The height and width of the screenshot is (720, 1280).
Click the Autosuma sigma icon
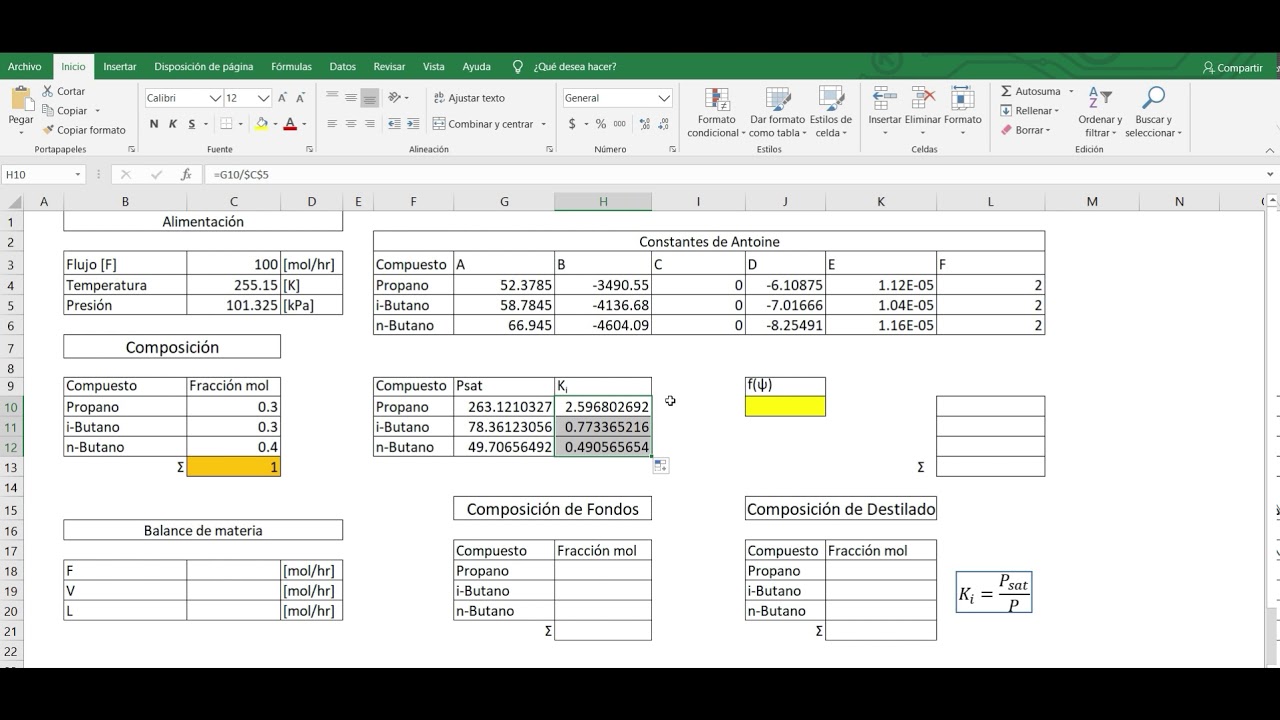point(1006,91)
